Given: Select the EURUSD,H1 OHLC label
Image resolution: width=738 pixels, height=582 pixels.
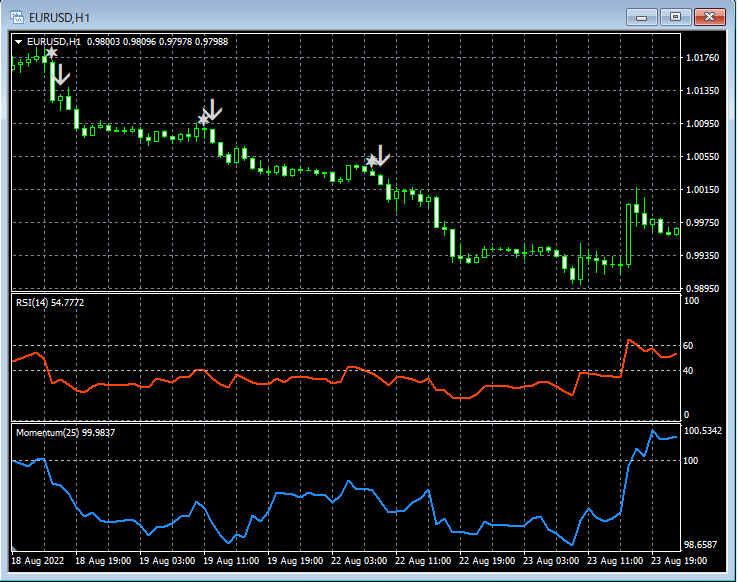Looking at the screenshot, I should tap(127, 42).
